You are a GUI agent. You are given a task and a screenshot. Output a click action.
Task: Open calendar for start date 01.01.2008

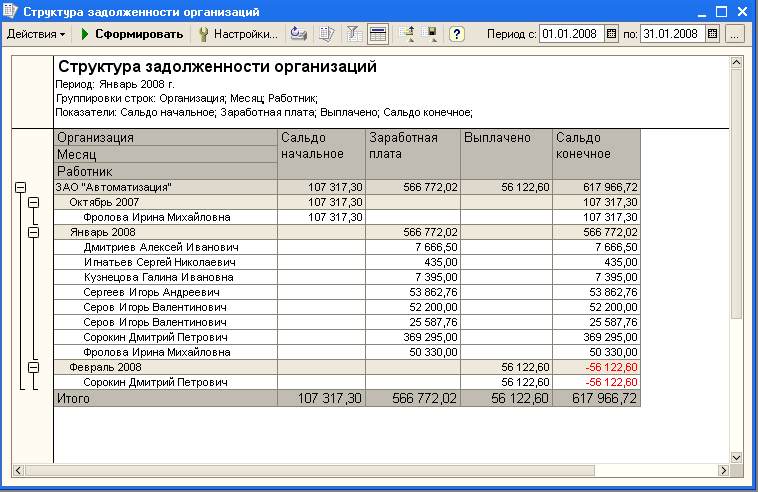click(x=612, y=34)
